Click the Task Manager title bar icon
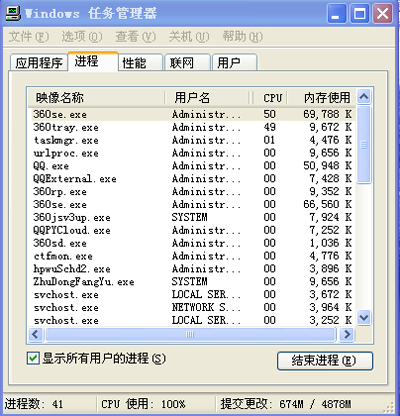This screenshot has width=400, height=416. 13,13
